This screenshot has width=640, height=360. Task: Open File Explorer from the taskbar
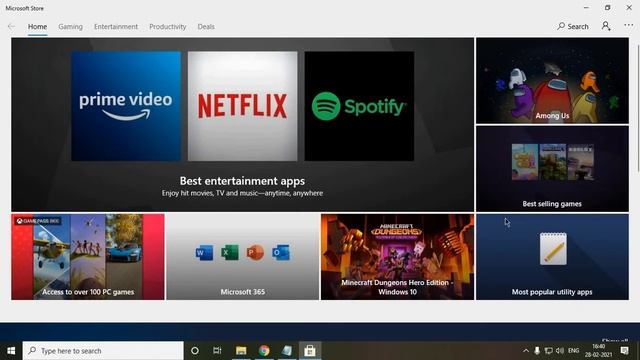pyautogui.click(x=241, y=351)
